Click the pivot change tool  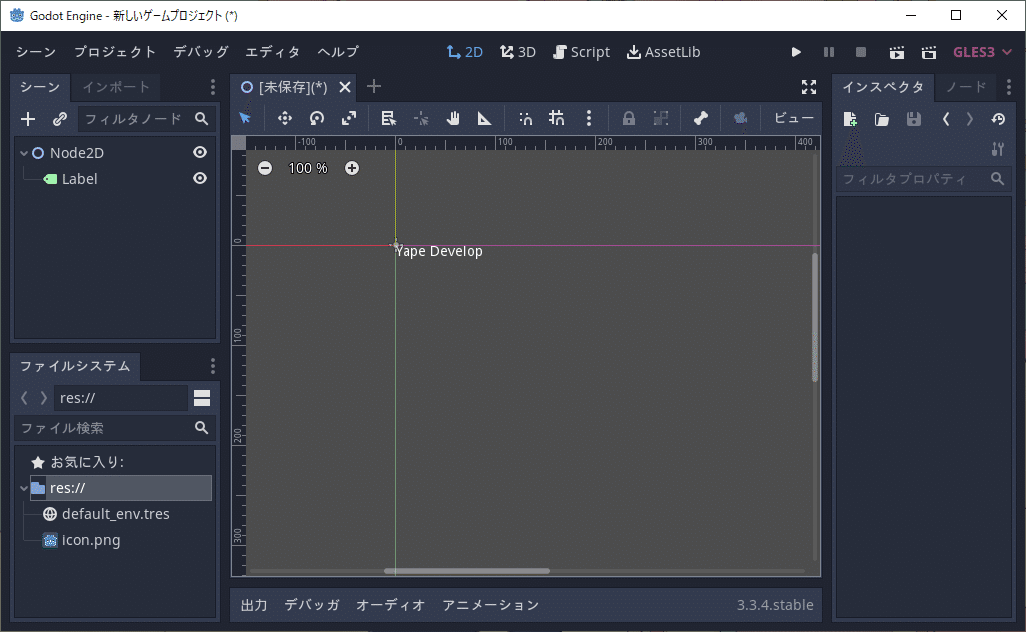tap(421, 118)
